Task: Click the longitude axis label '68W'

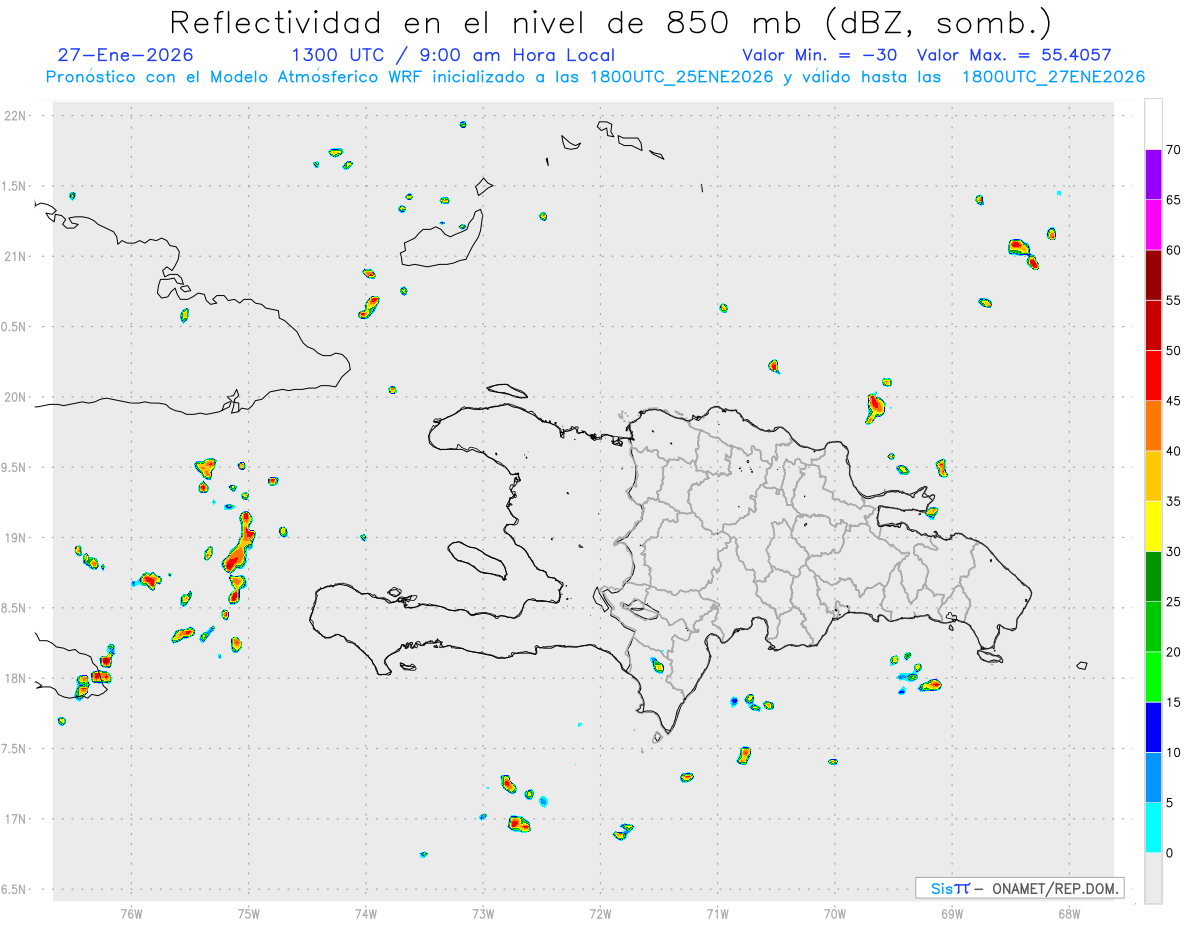Action: tap(1068, 913)
